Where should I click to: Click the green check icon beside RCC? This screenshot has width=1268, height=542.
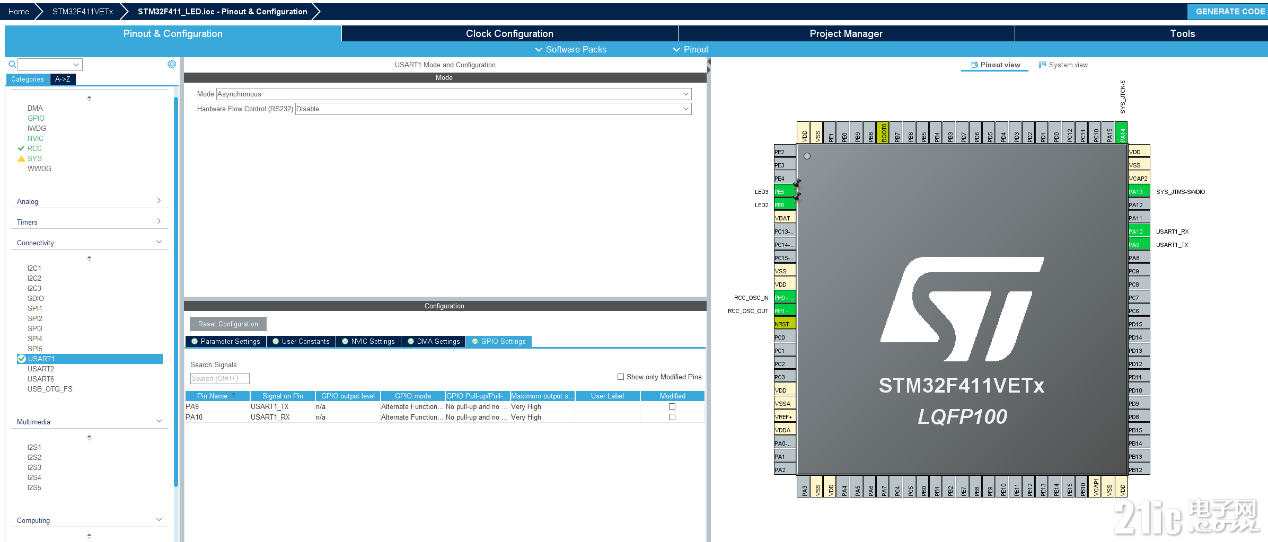click(x=21, y=148)
